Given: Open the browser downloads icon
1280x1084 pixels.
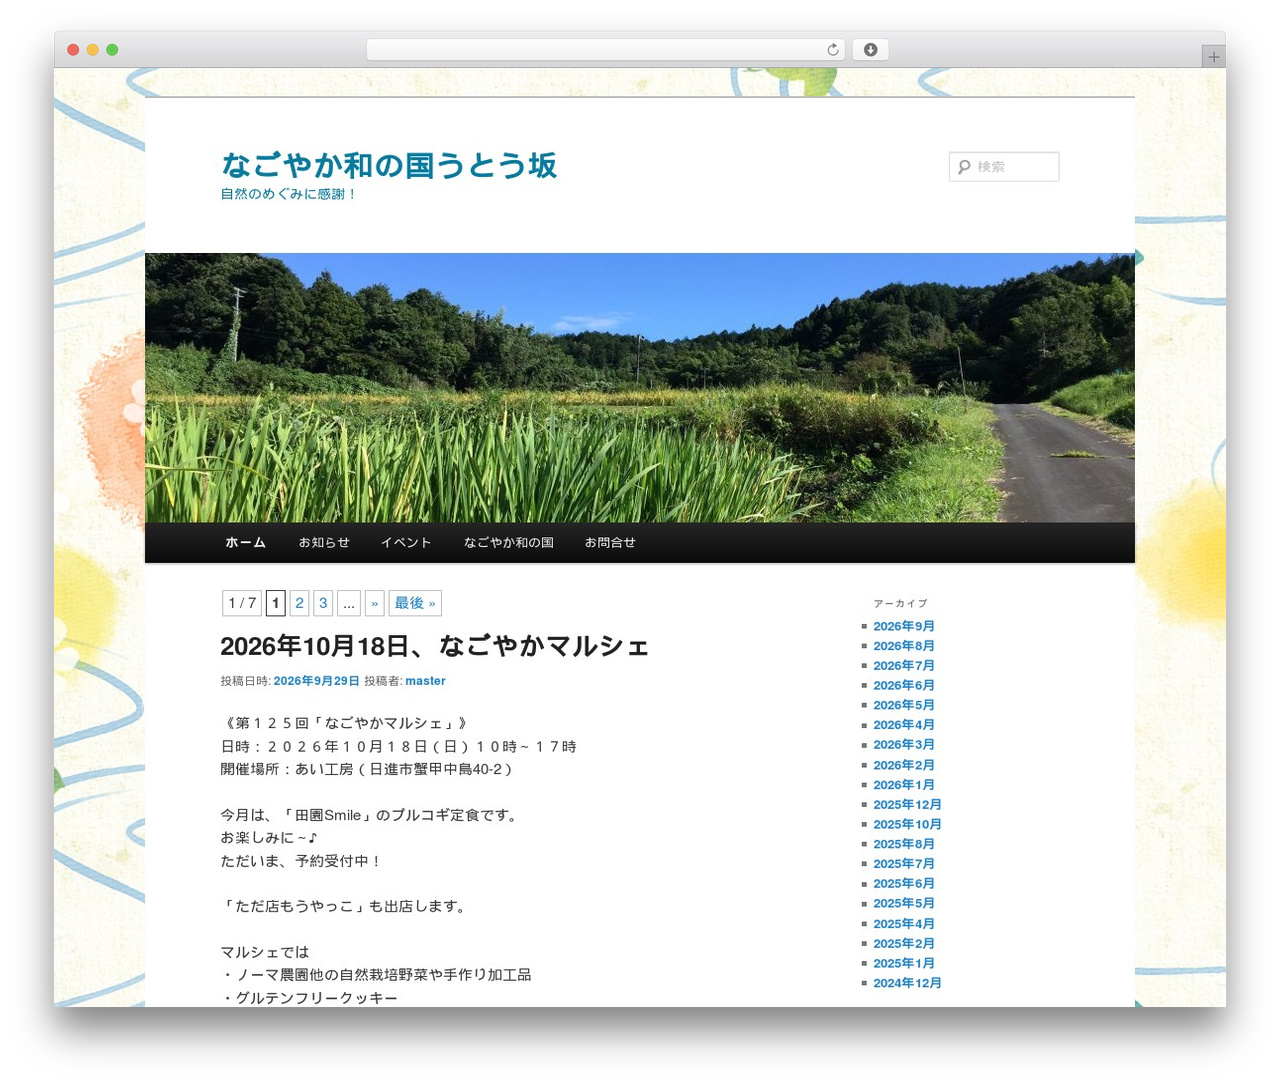Looking at the screenshot, I should pyautogui.click(x=870, y=50).
